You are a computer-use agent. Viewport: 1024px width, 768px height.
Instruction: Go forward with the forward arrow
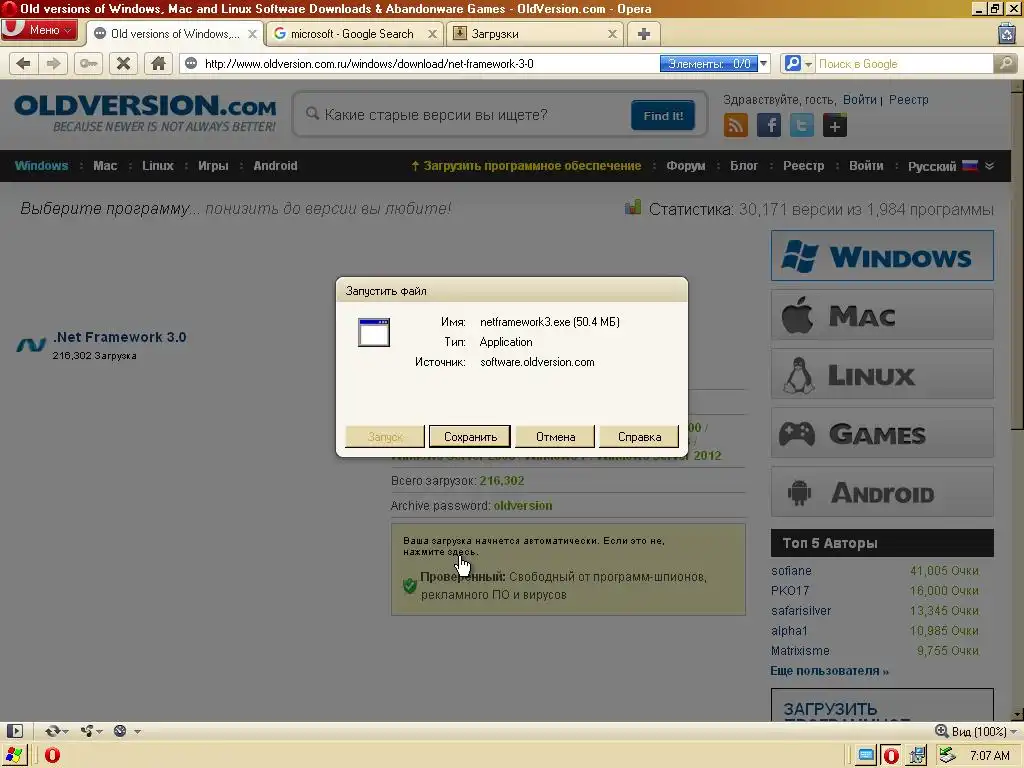53,64
